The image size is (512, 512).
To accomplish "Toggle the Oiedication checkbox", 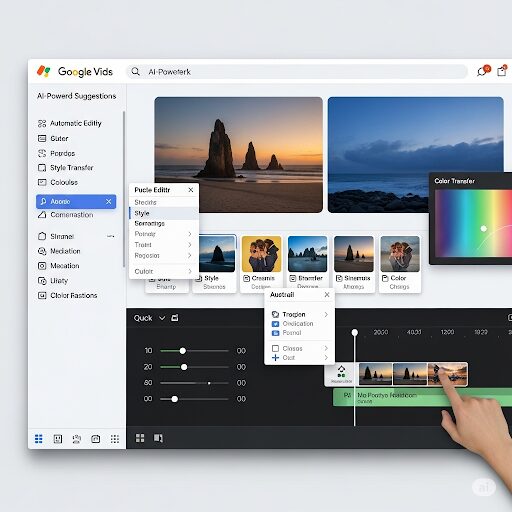I will [275, 324].
